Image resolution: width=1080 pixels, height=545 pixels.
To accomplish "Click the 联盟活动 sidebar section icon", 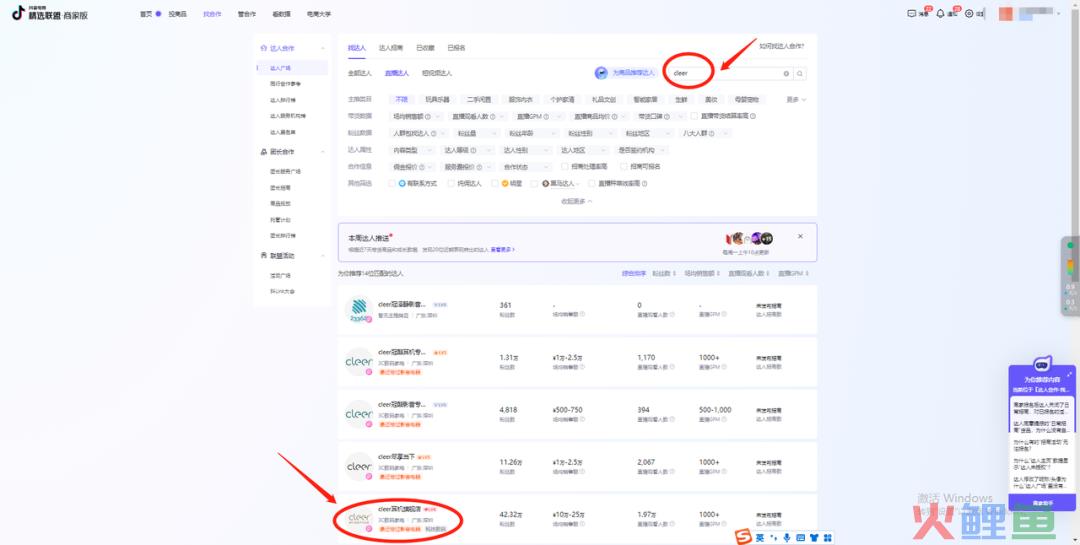I will pyautogui.click(x=264, y=256).
